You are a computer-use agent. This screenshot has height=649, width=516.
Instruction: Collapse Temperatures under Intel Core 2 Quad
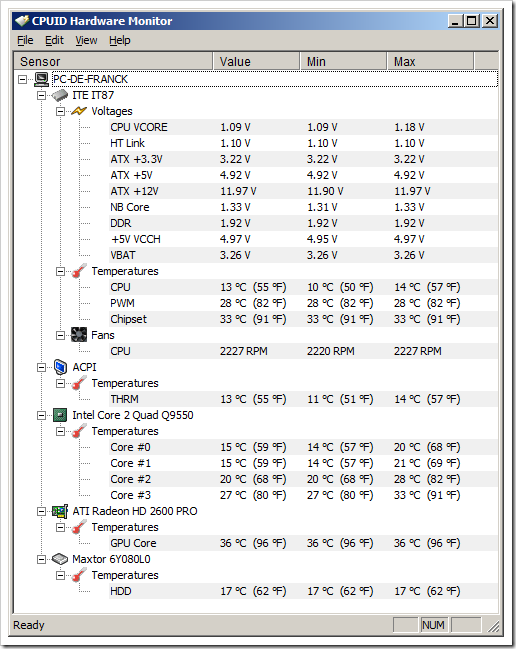pos(60,431)
